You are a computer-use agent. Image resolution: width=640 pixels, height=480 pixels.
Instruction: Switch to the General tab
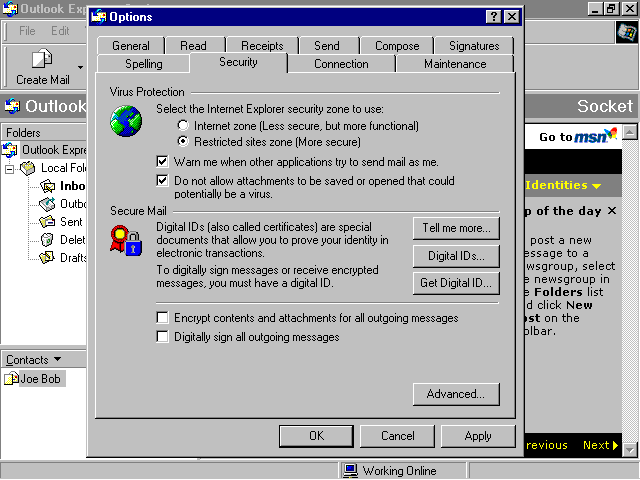click(131, 46)
